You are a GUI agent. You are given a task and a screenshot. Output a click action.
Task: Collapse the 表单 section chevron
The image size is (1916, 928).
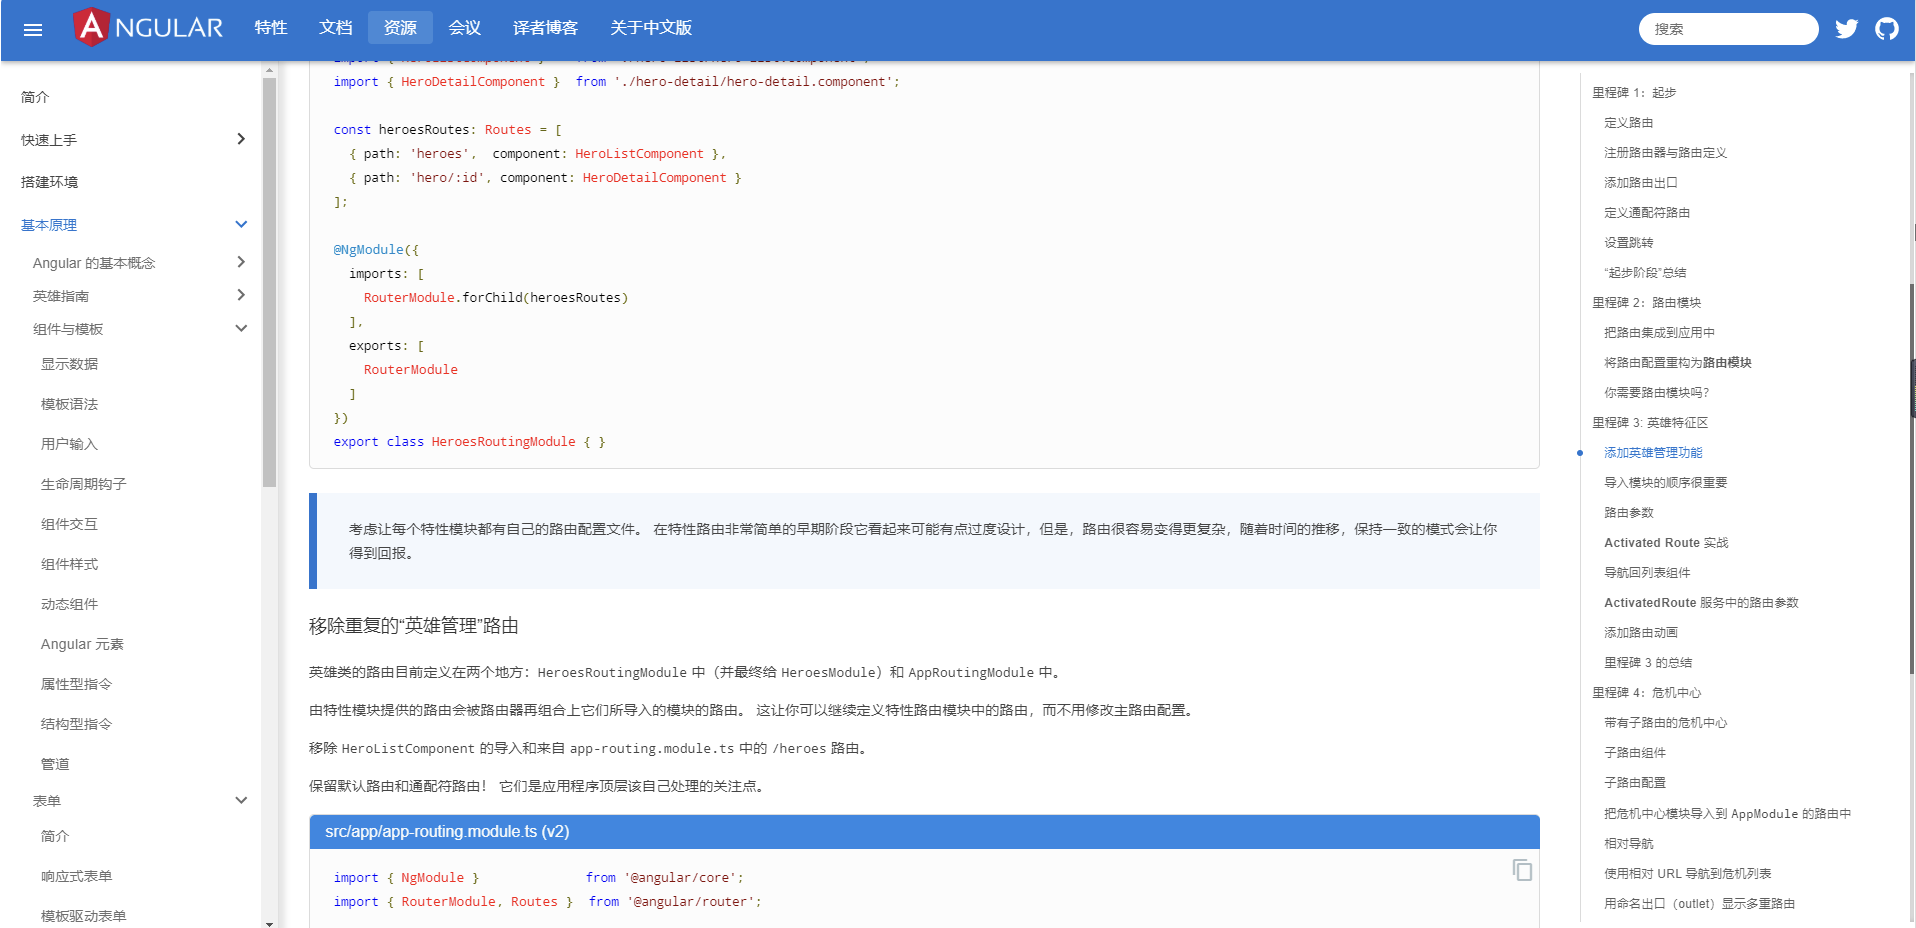[x=240, y=801]
